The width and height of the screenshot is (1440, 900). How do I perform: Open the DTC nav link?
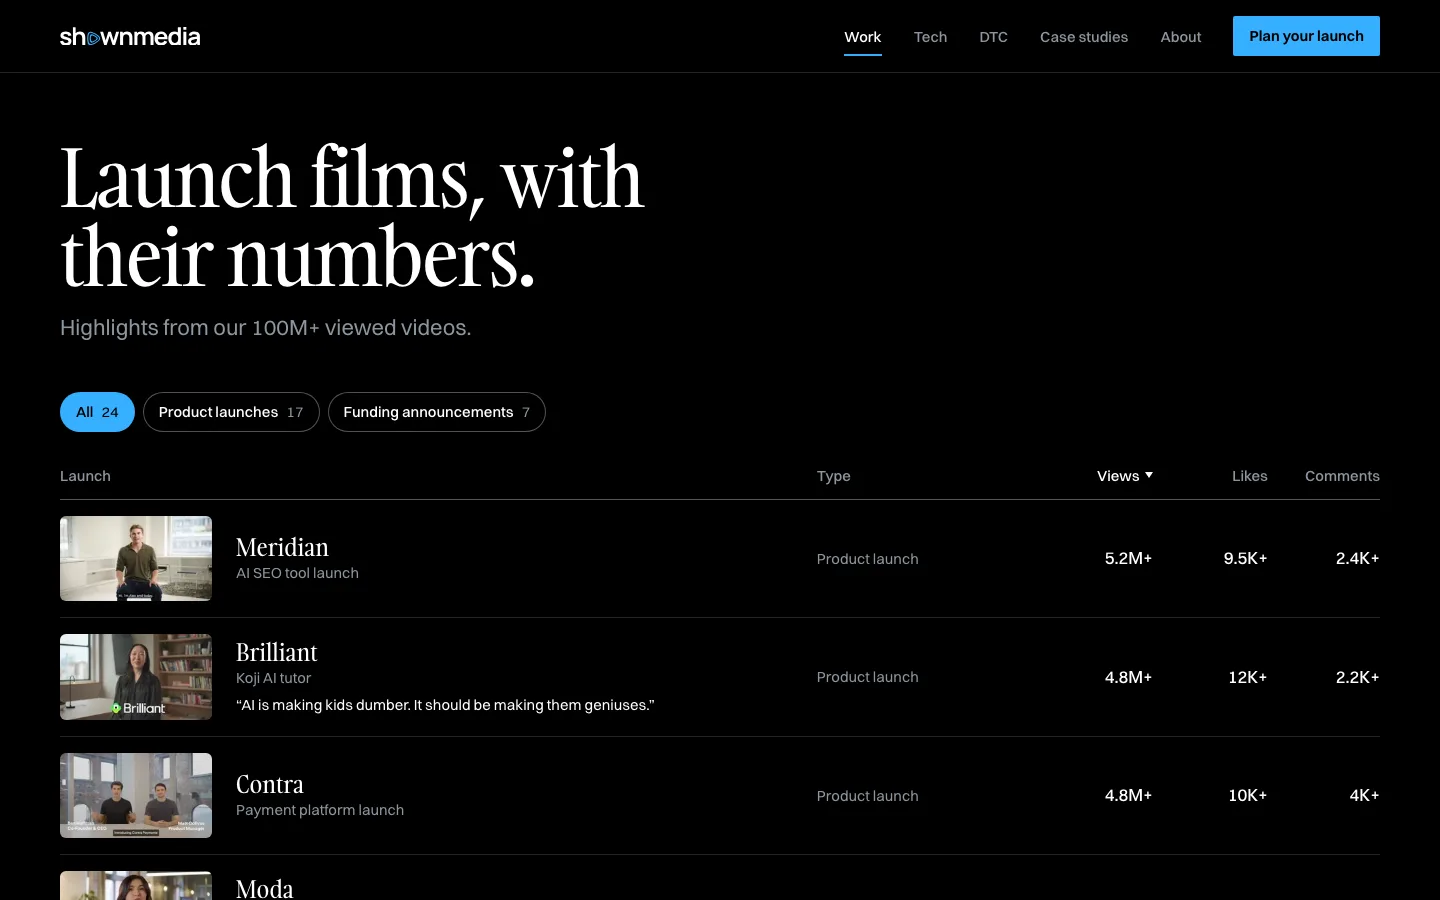[994, 37]
